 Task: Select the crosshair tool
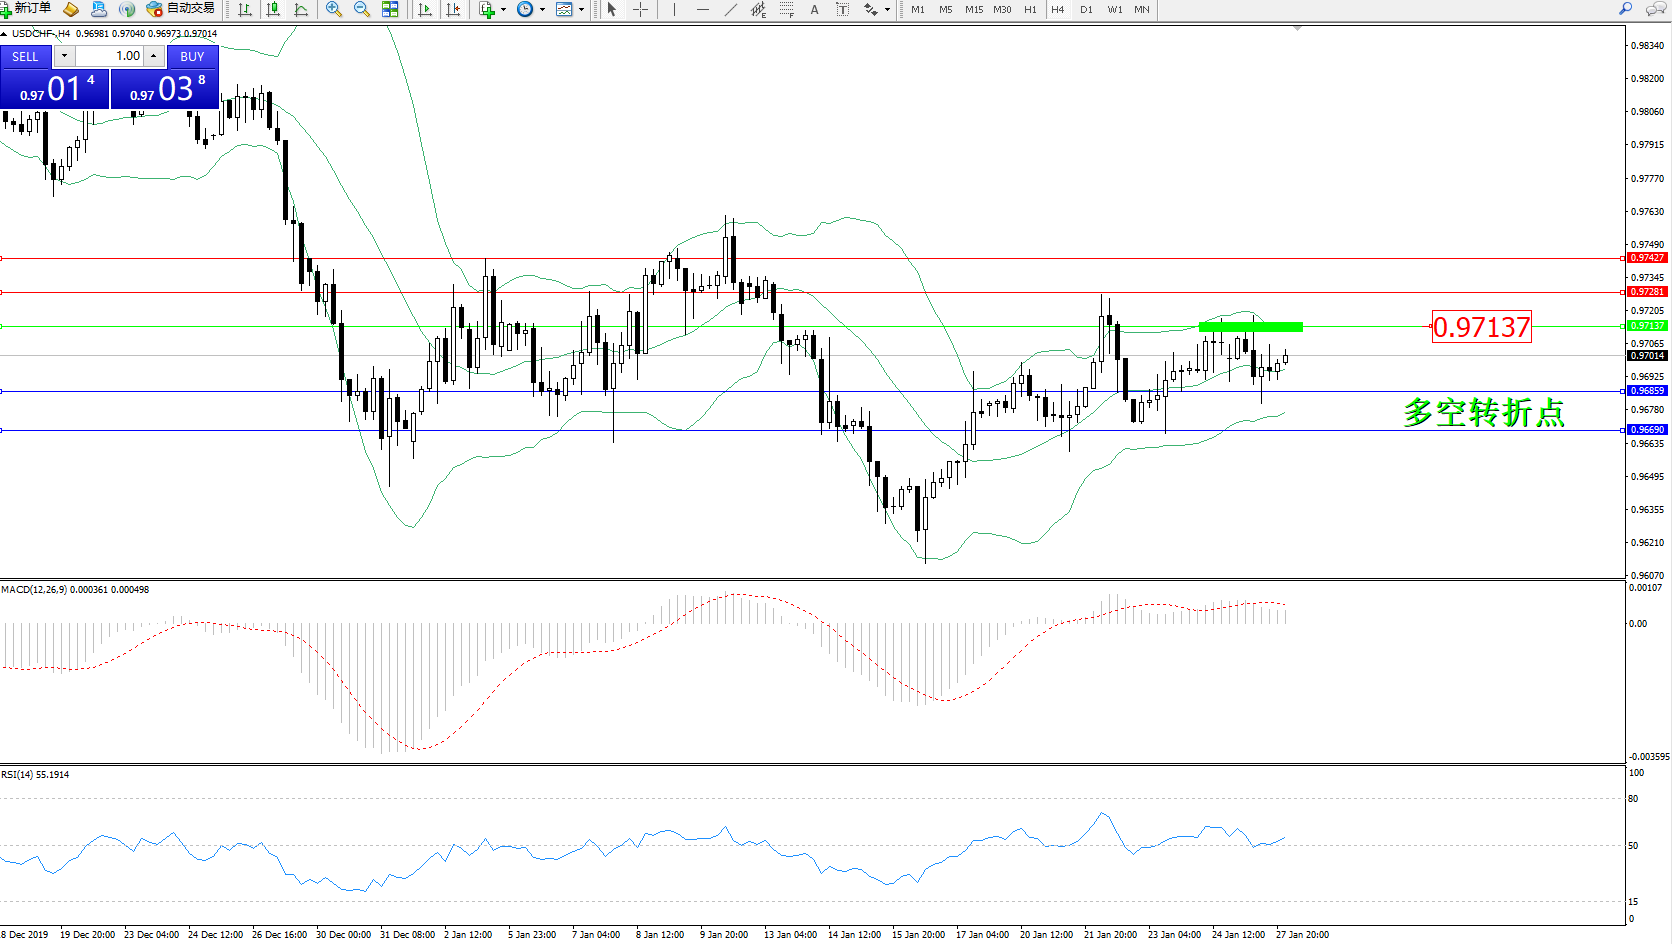click(x=641, y=9)
